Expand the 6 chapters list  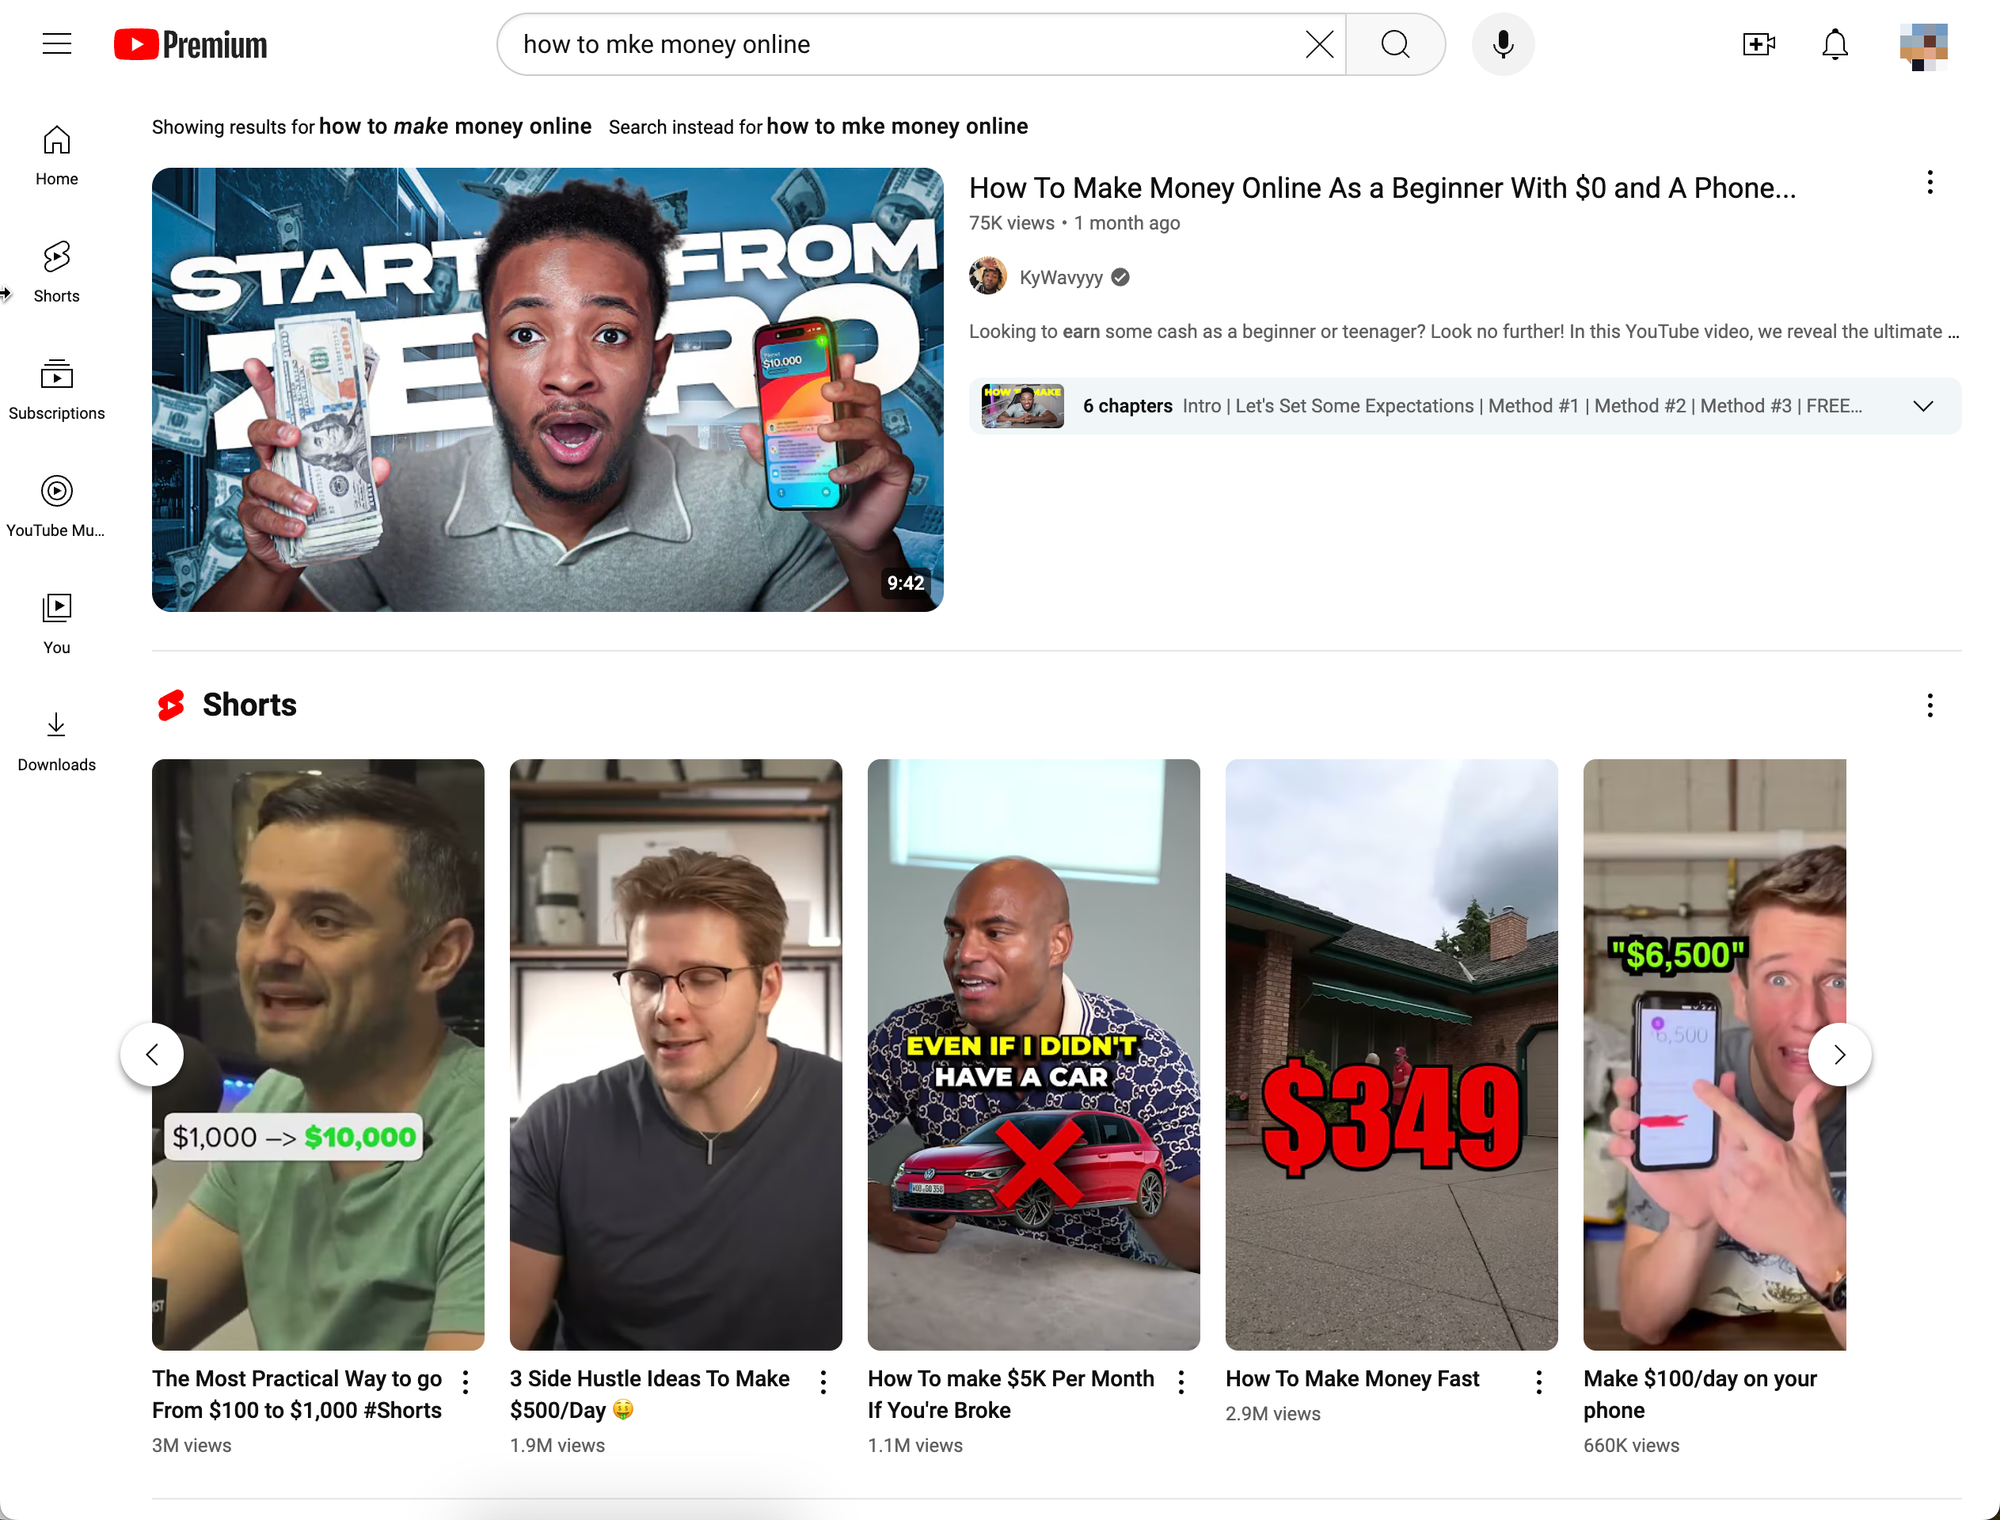pyautogui.click(x=1923, y=406)
